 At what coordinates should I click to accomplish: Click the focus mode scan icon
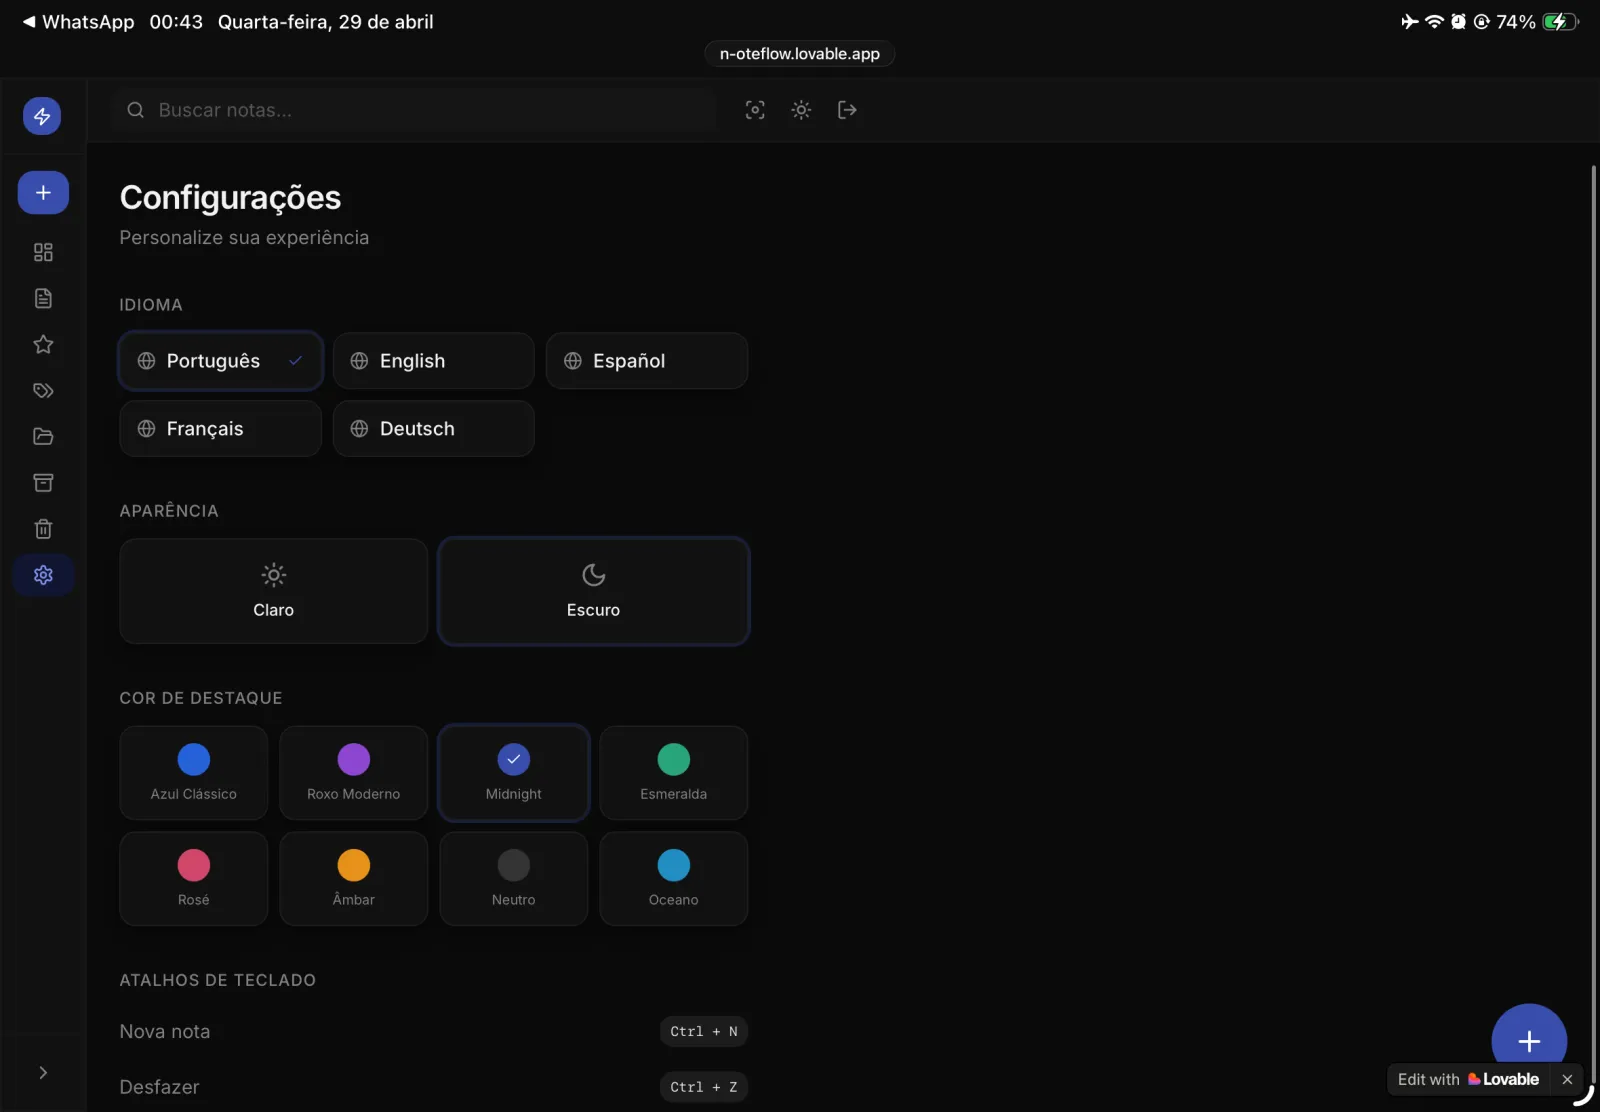point(755,110)
